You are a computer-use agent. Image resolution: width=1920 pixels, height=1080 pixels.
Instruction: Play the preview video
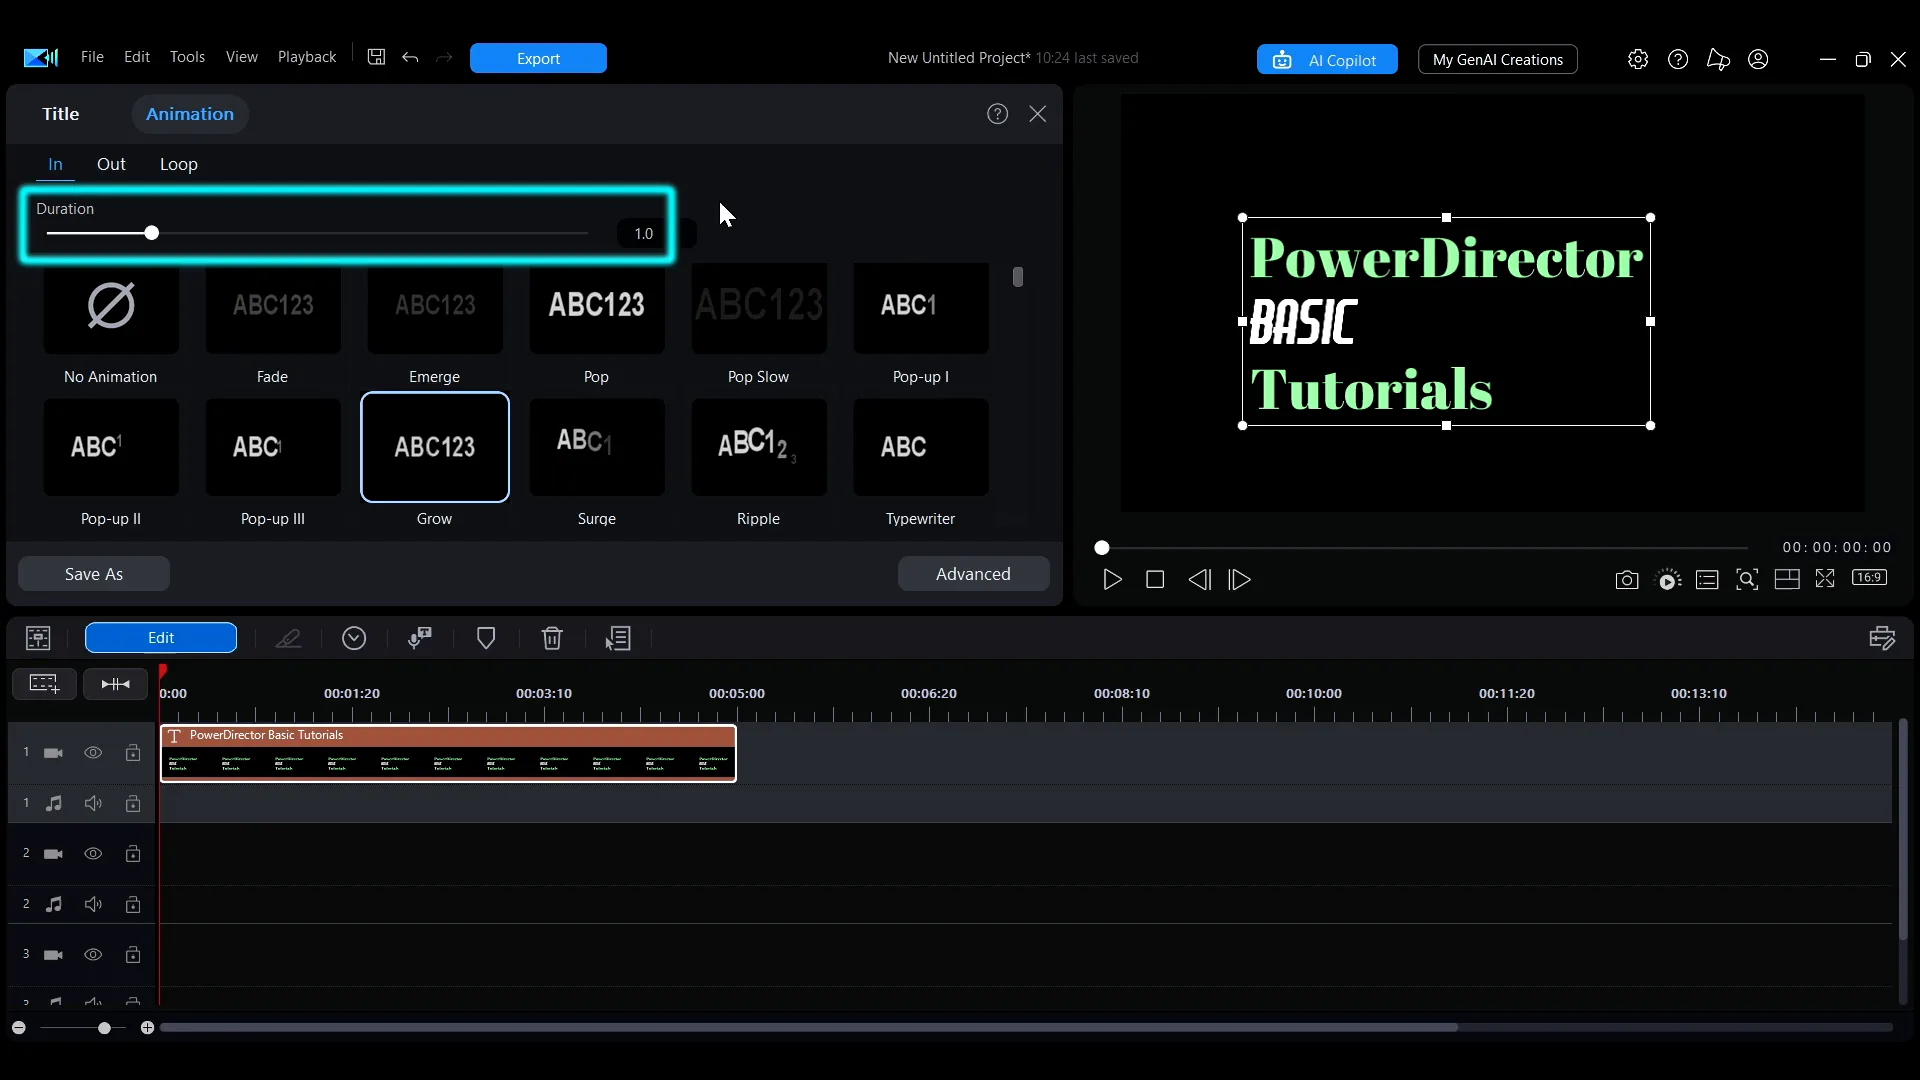pos(1112,580)
